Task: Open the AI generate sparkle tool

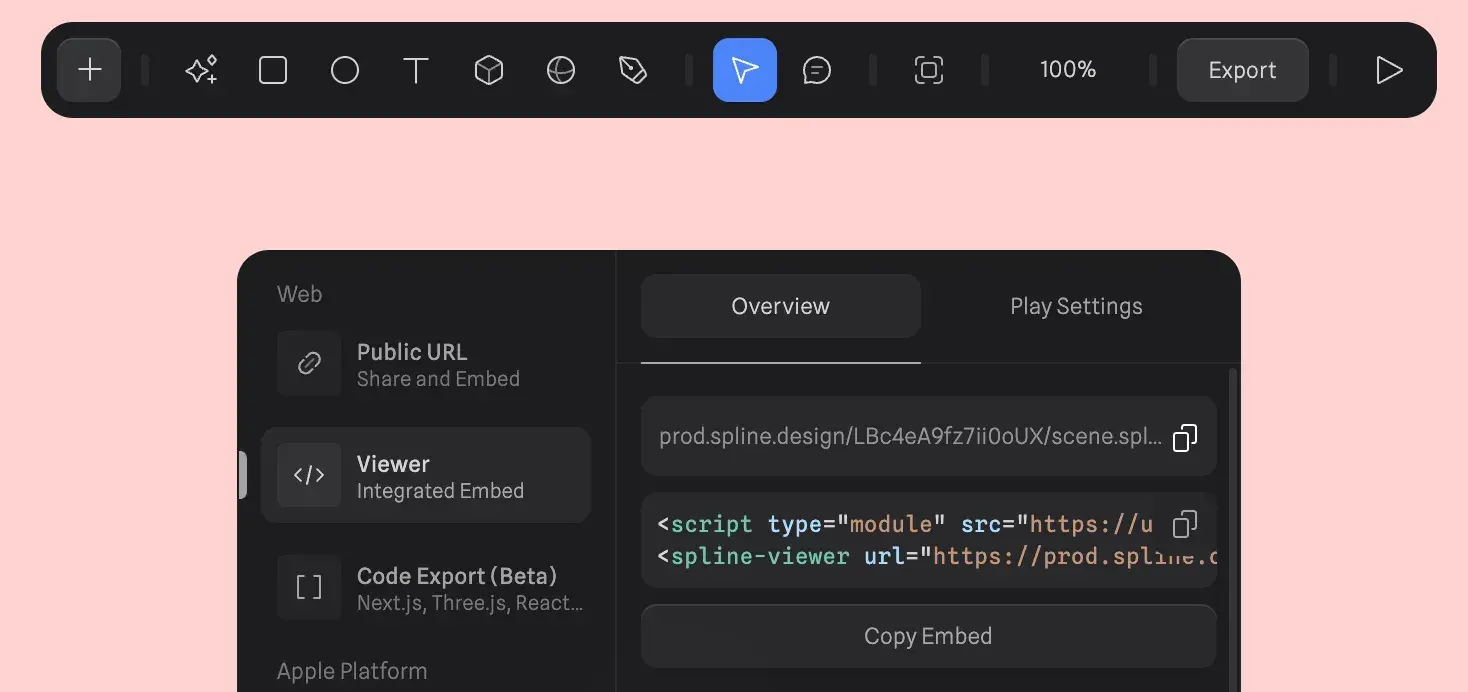Action: [x=201, y=70]
